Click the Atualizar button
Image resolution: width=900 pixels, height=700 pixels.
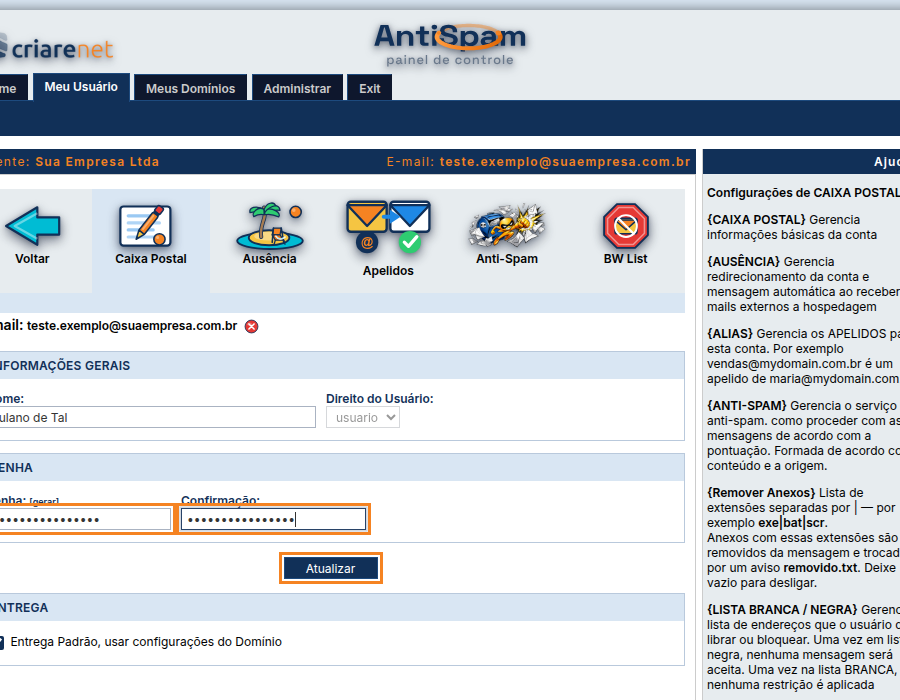(331, 568)
